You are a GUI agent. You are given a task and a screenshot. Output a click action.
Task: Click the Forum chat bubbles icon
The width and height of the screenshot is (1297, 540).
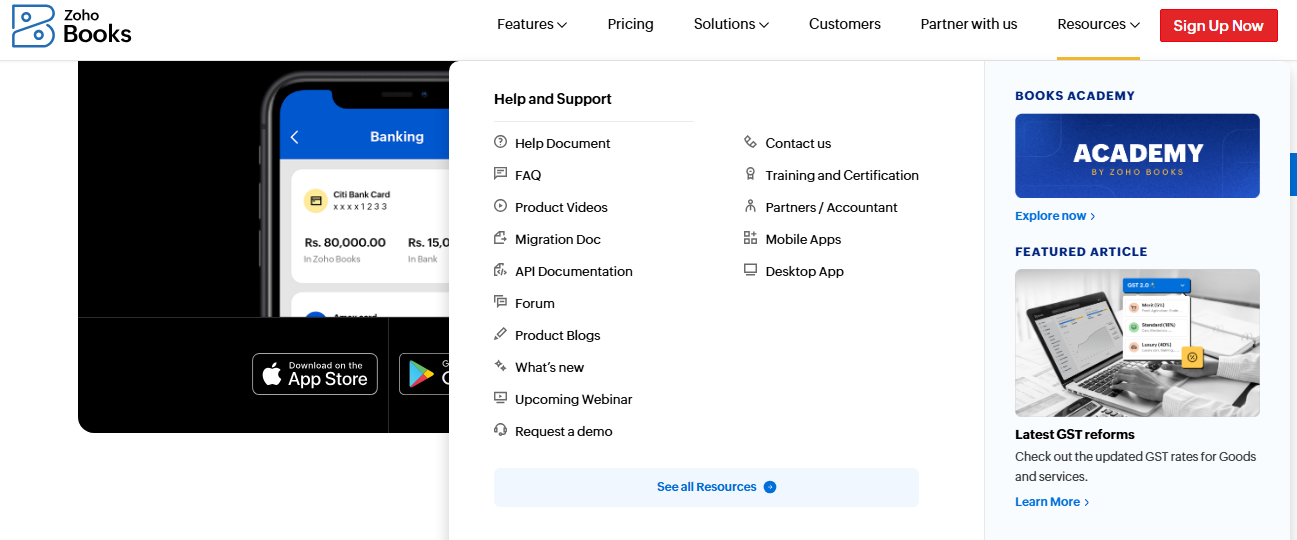coord(501,303)
